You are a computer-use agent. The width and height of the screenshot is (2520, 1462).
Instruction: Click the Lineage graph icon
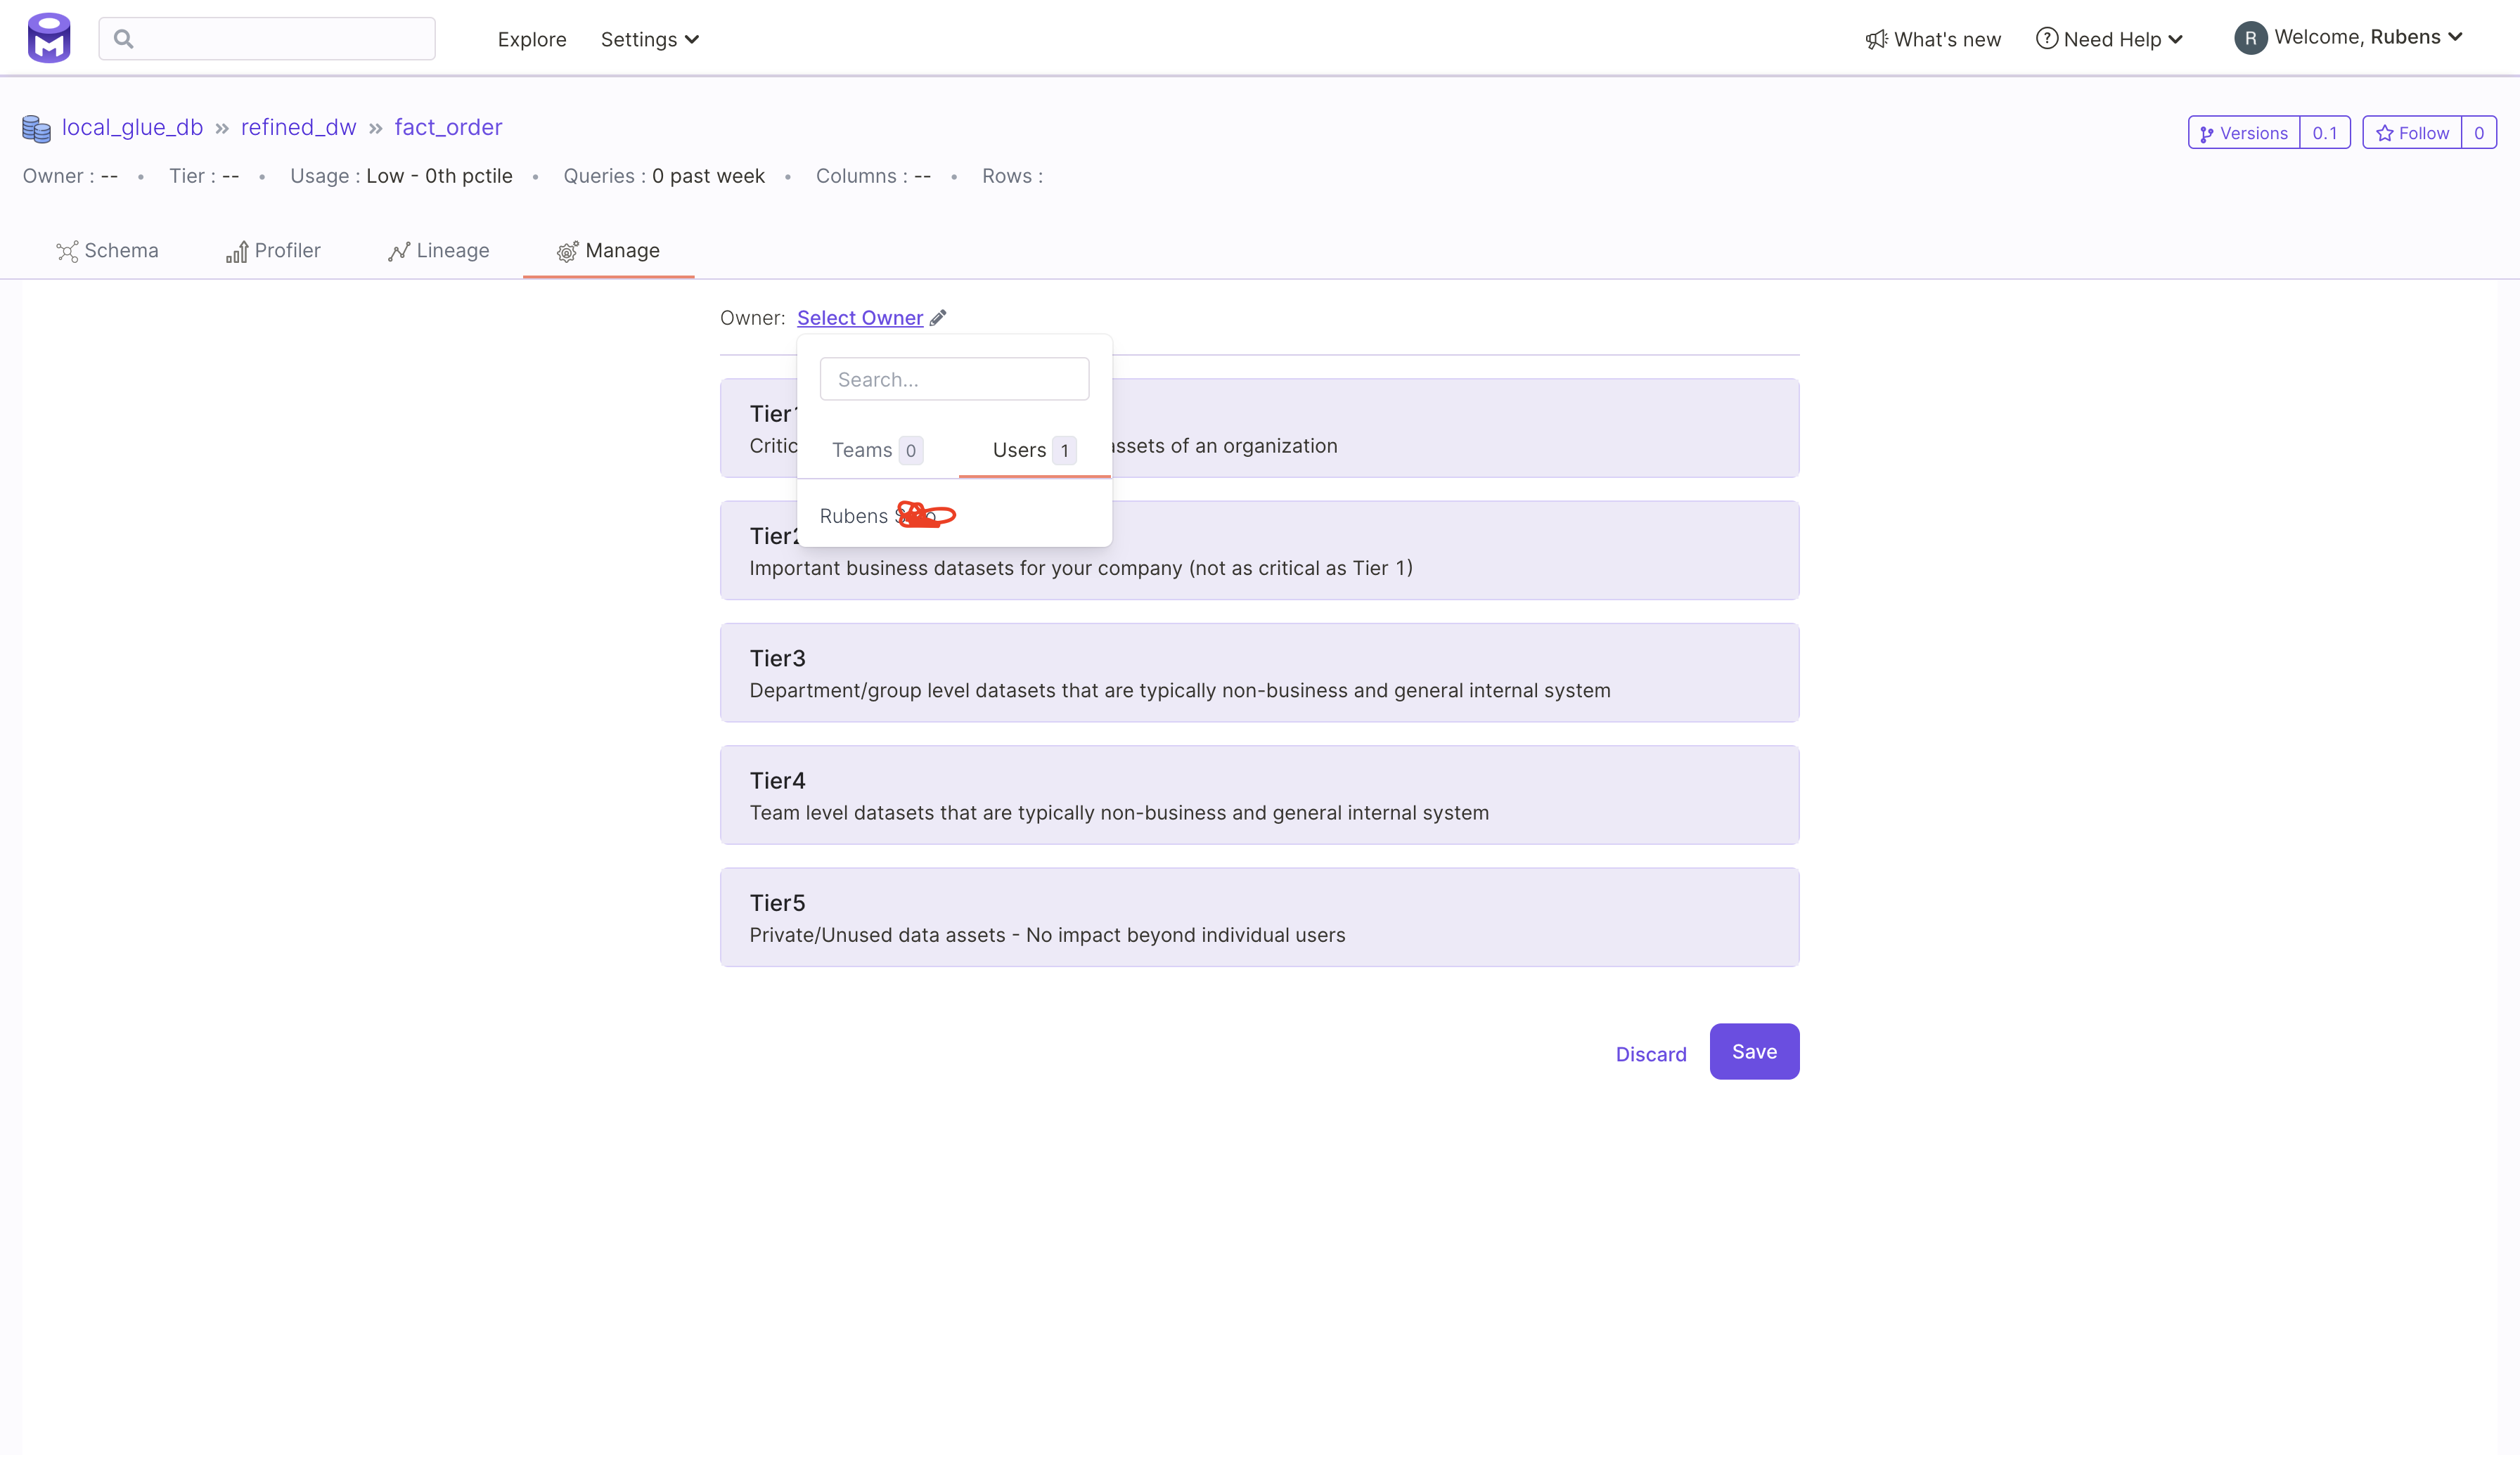tap(399, 251)
